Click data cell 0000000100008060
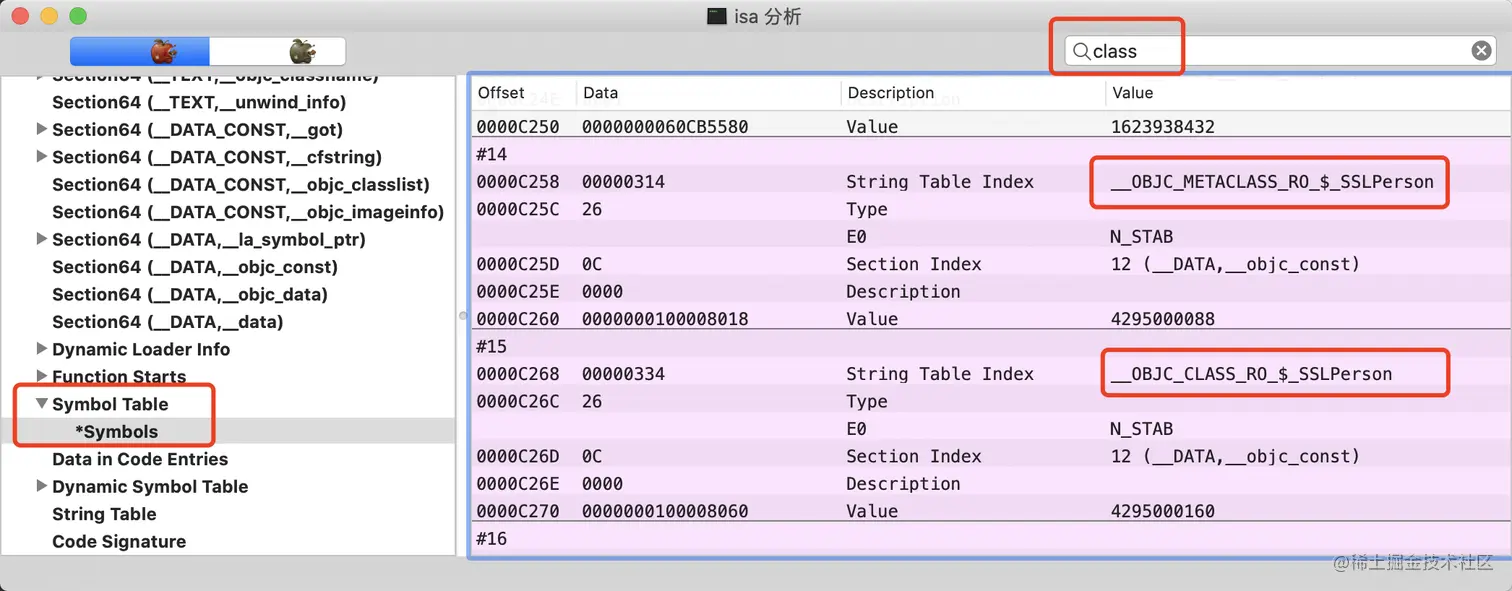Viewport: 1512px width, 591px height. point(665,511)
